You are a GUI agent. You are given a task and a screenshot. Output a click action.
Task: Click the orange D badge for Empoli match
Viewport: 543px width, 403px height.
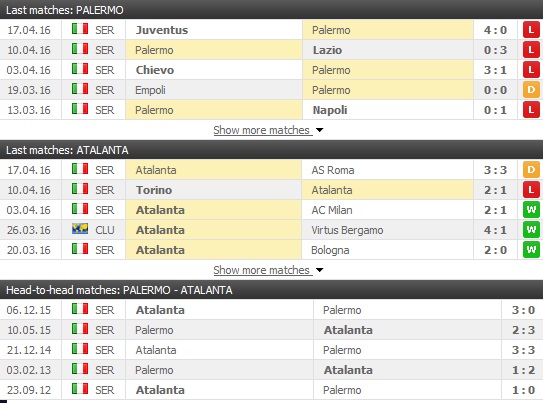point(531,90)
